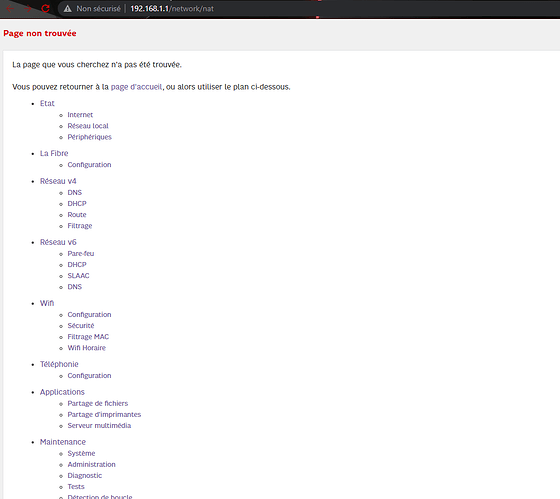
Task: Click the browser forward arrow icon
Action: pyautogui.click(x=28, y=9)
